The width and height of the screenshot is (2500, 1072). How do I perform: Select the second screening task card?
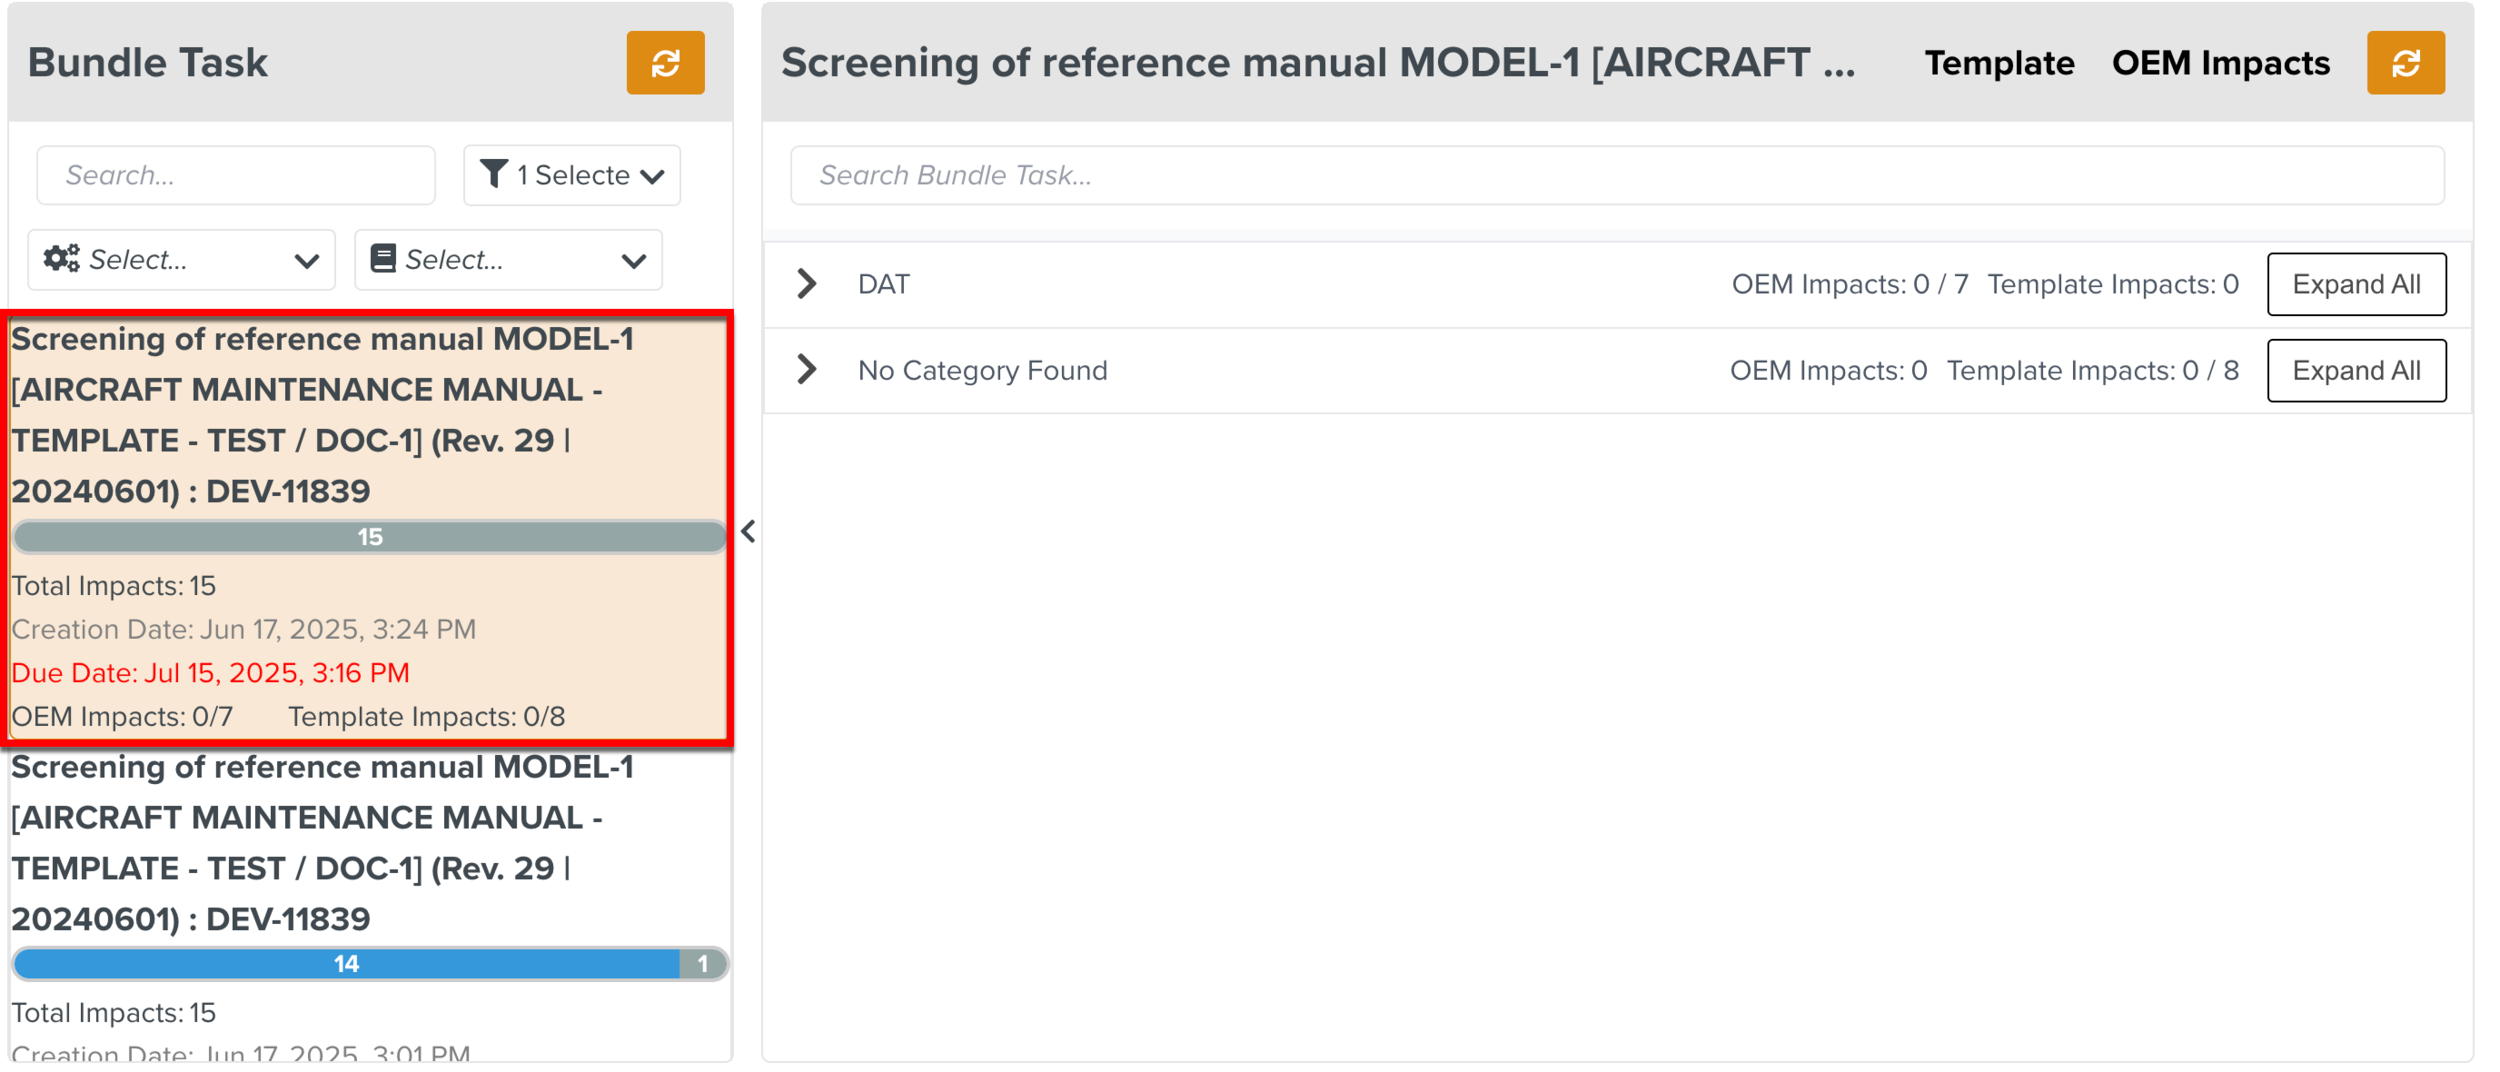pos(320,842)
